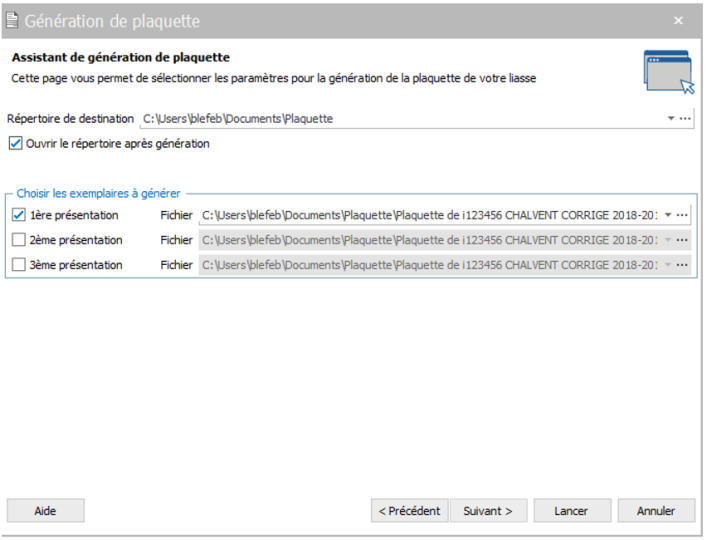Close the Génération de plaquette dialog
This screenshot has width=707, height=540.
coord(678,20)
